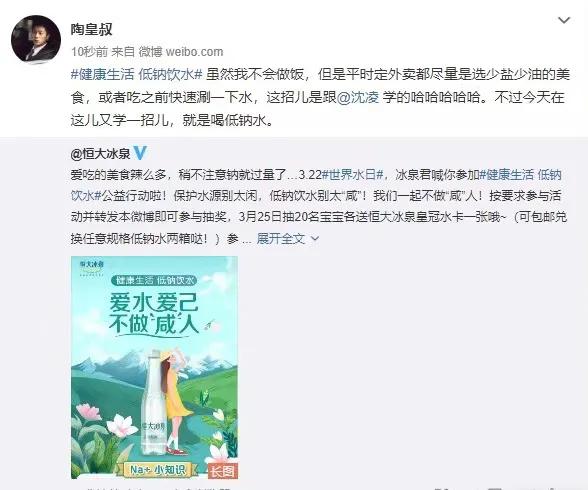Click the Na+ 小知识 banner on poster
Viewport: 588px width, 490px height.
158,469
